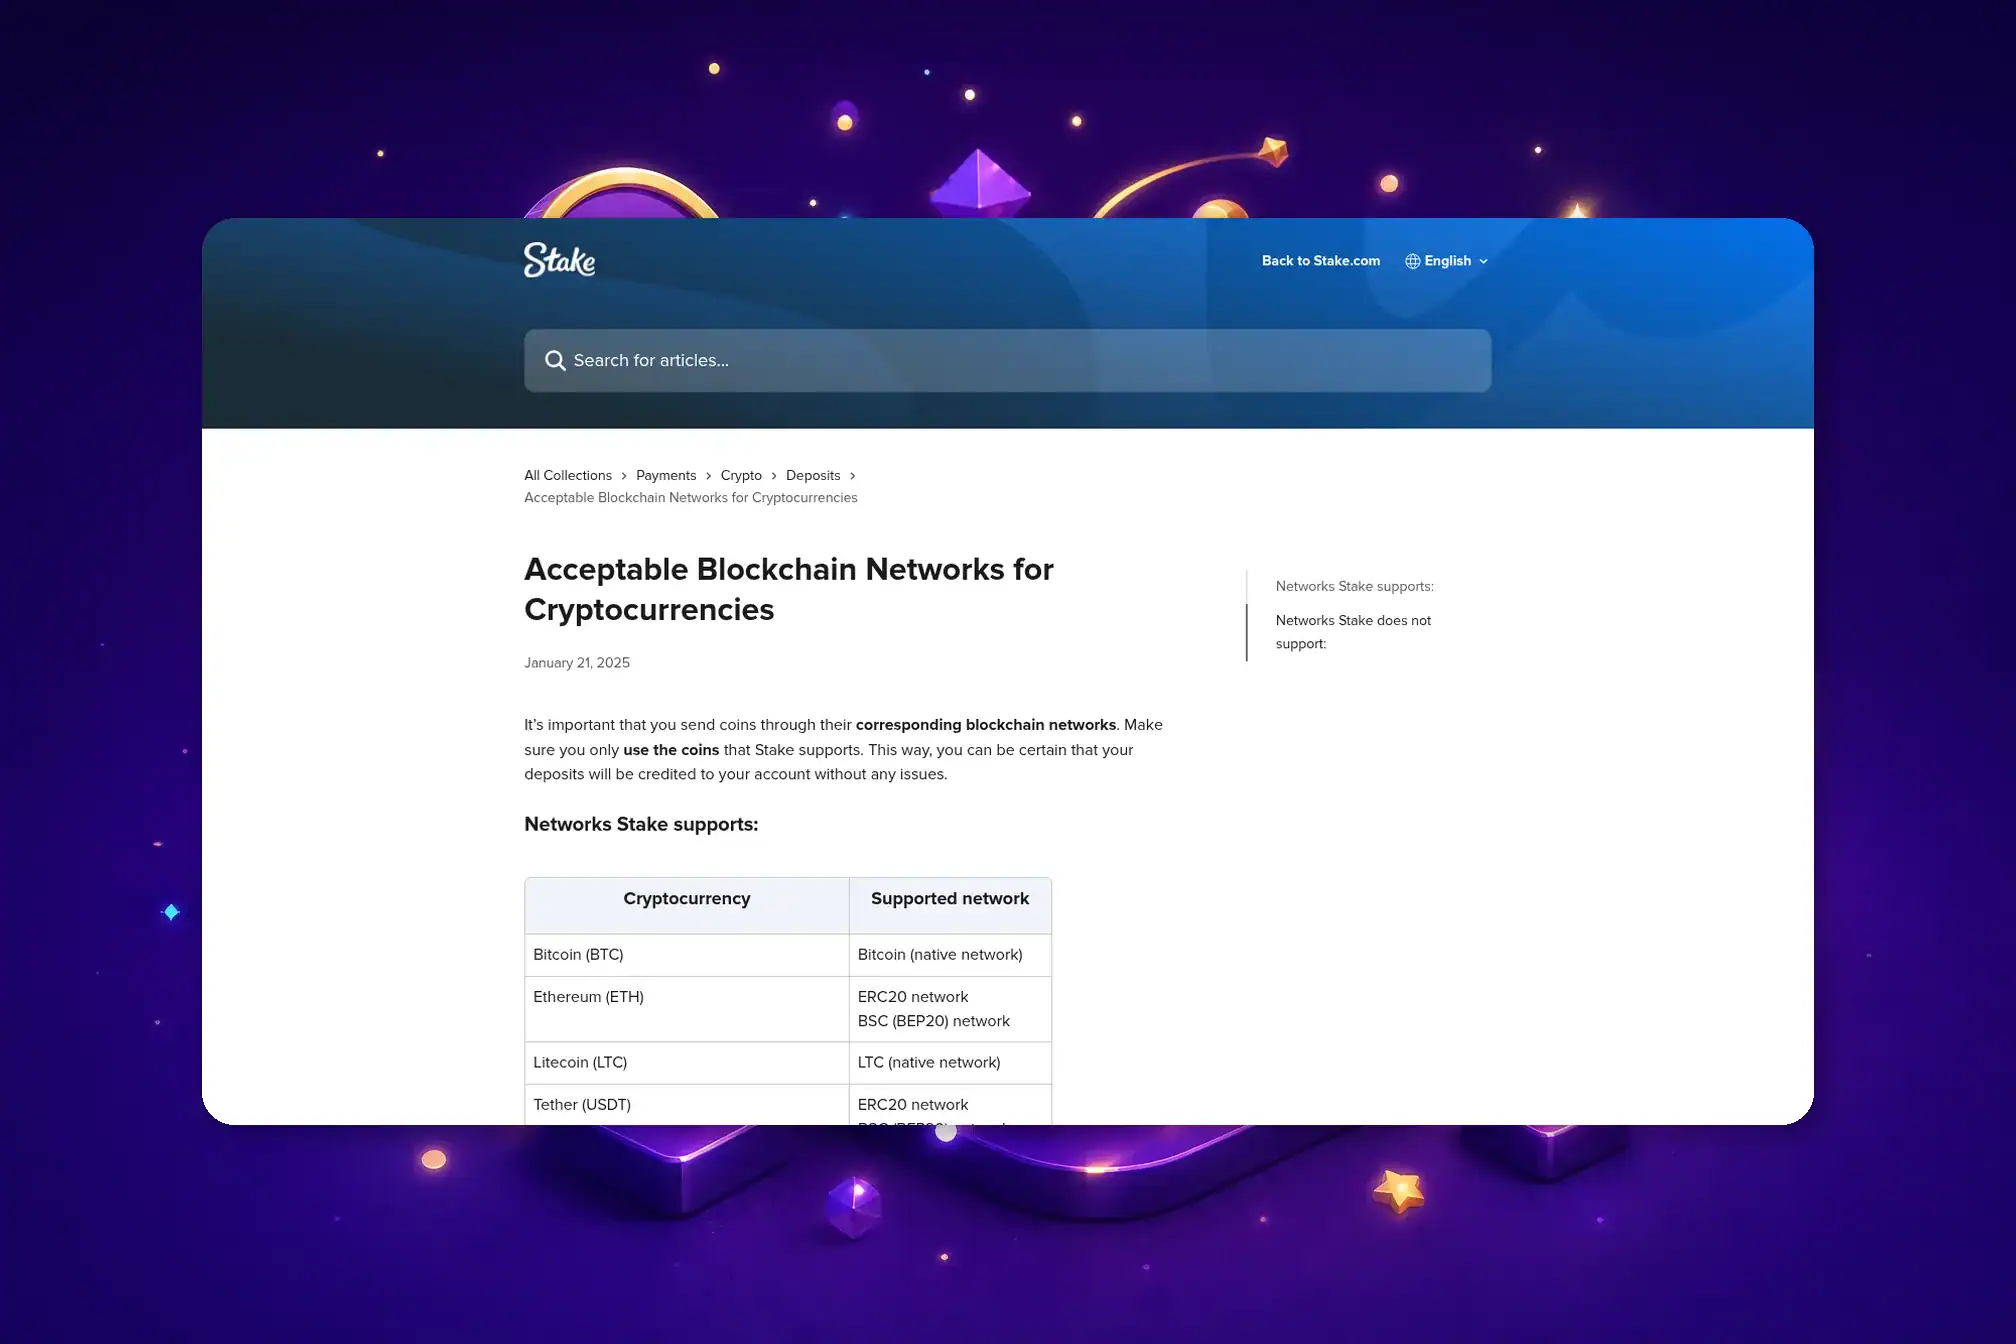Click ERC20 network in the Tether row
Image resolution: width=2016 pixels, height=1344 pixels.
[913, 1105]
